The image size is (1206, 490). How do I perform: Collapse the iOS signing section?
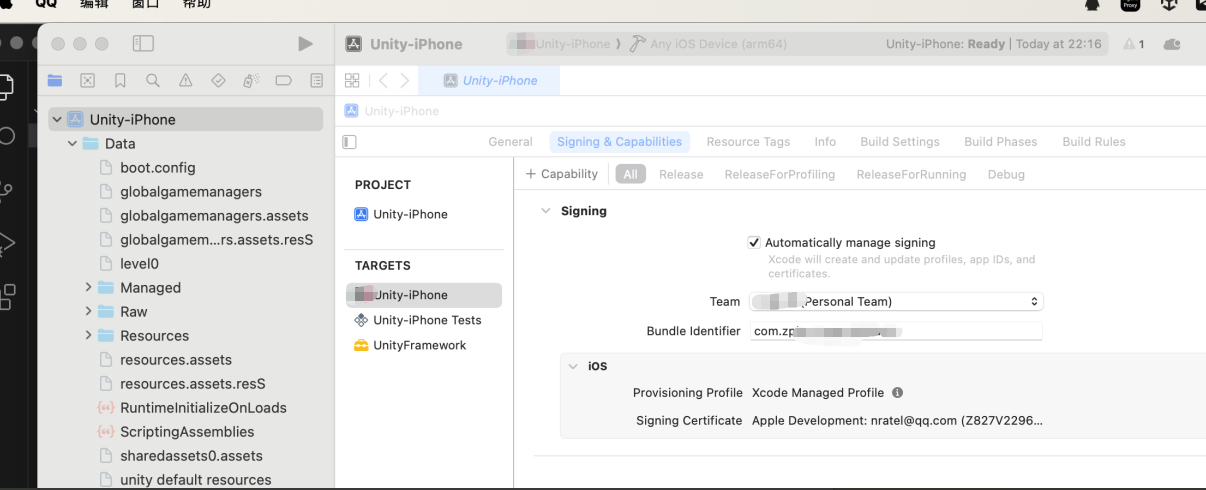point(573,366)
